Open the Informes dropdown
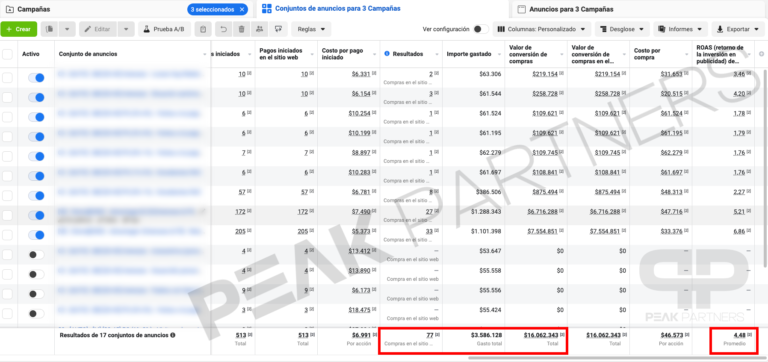The image size is (768, 362). [680, 29]
